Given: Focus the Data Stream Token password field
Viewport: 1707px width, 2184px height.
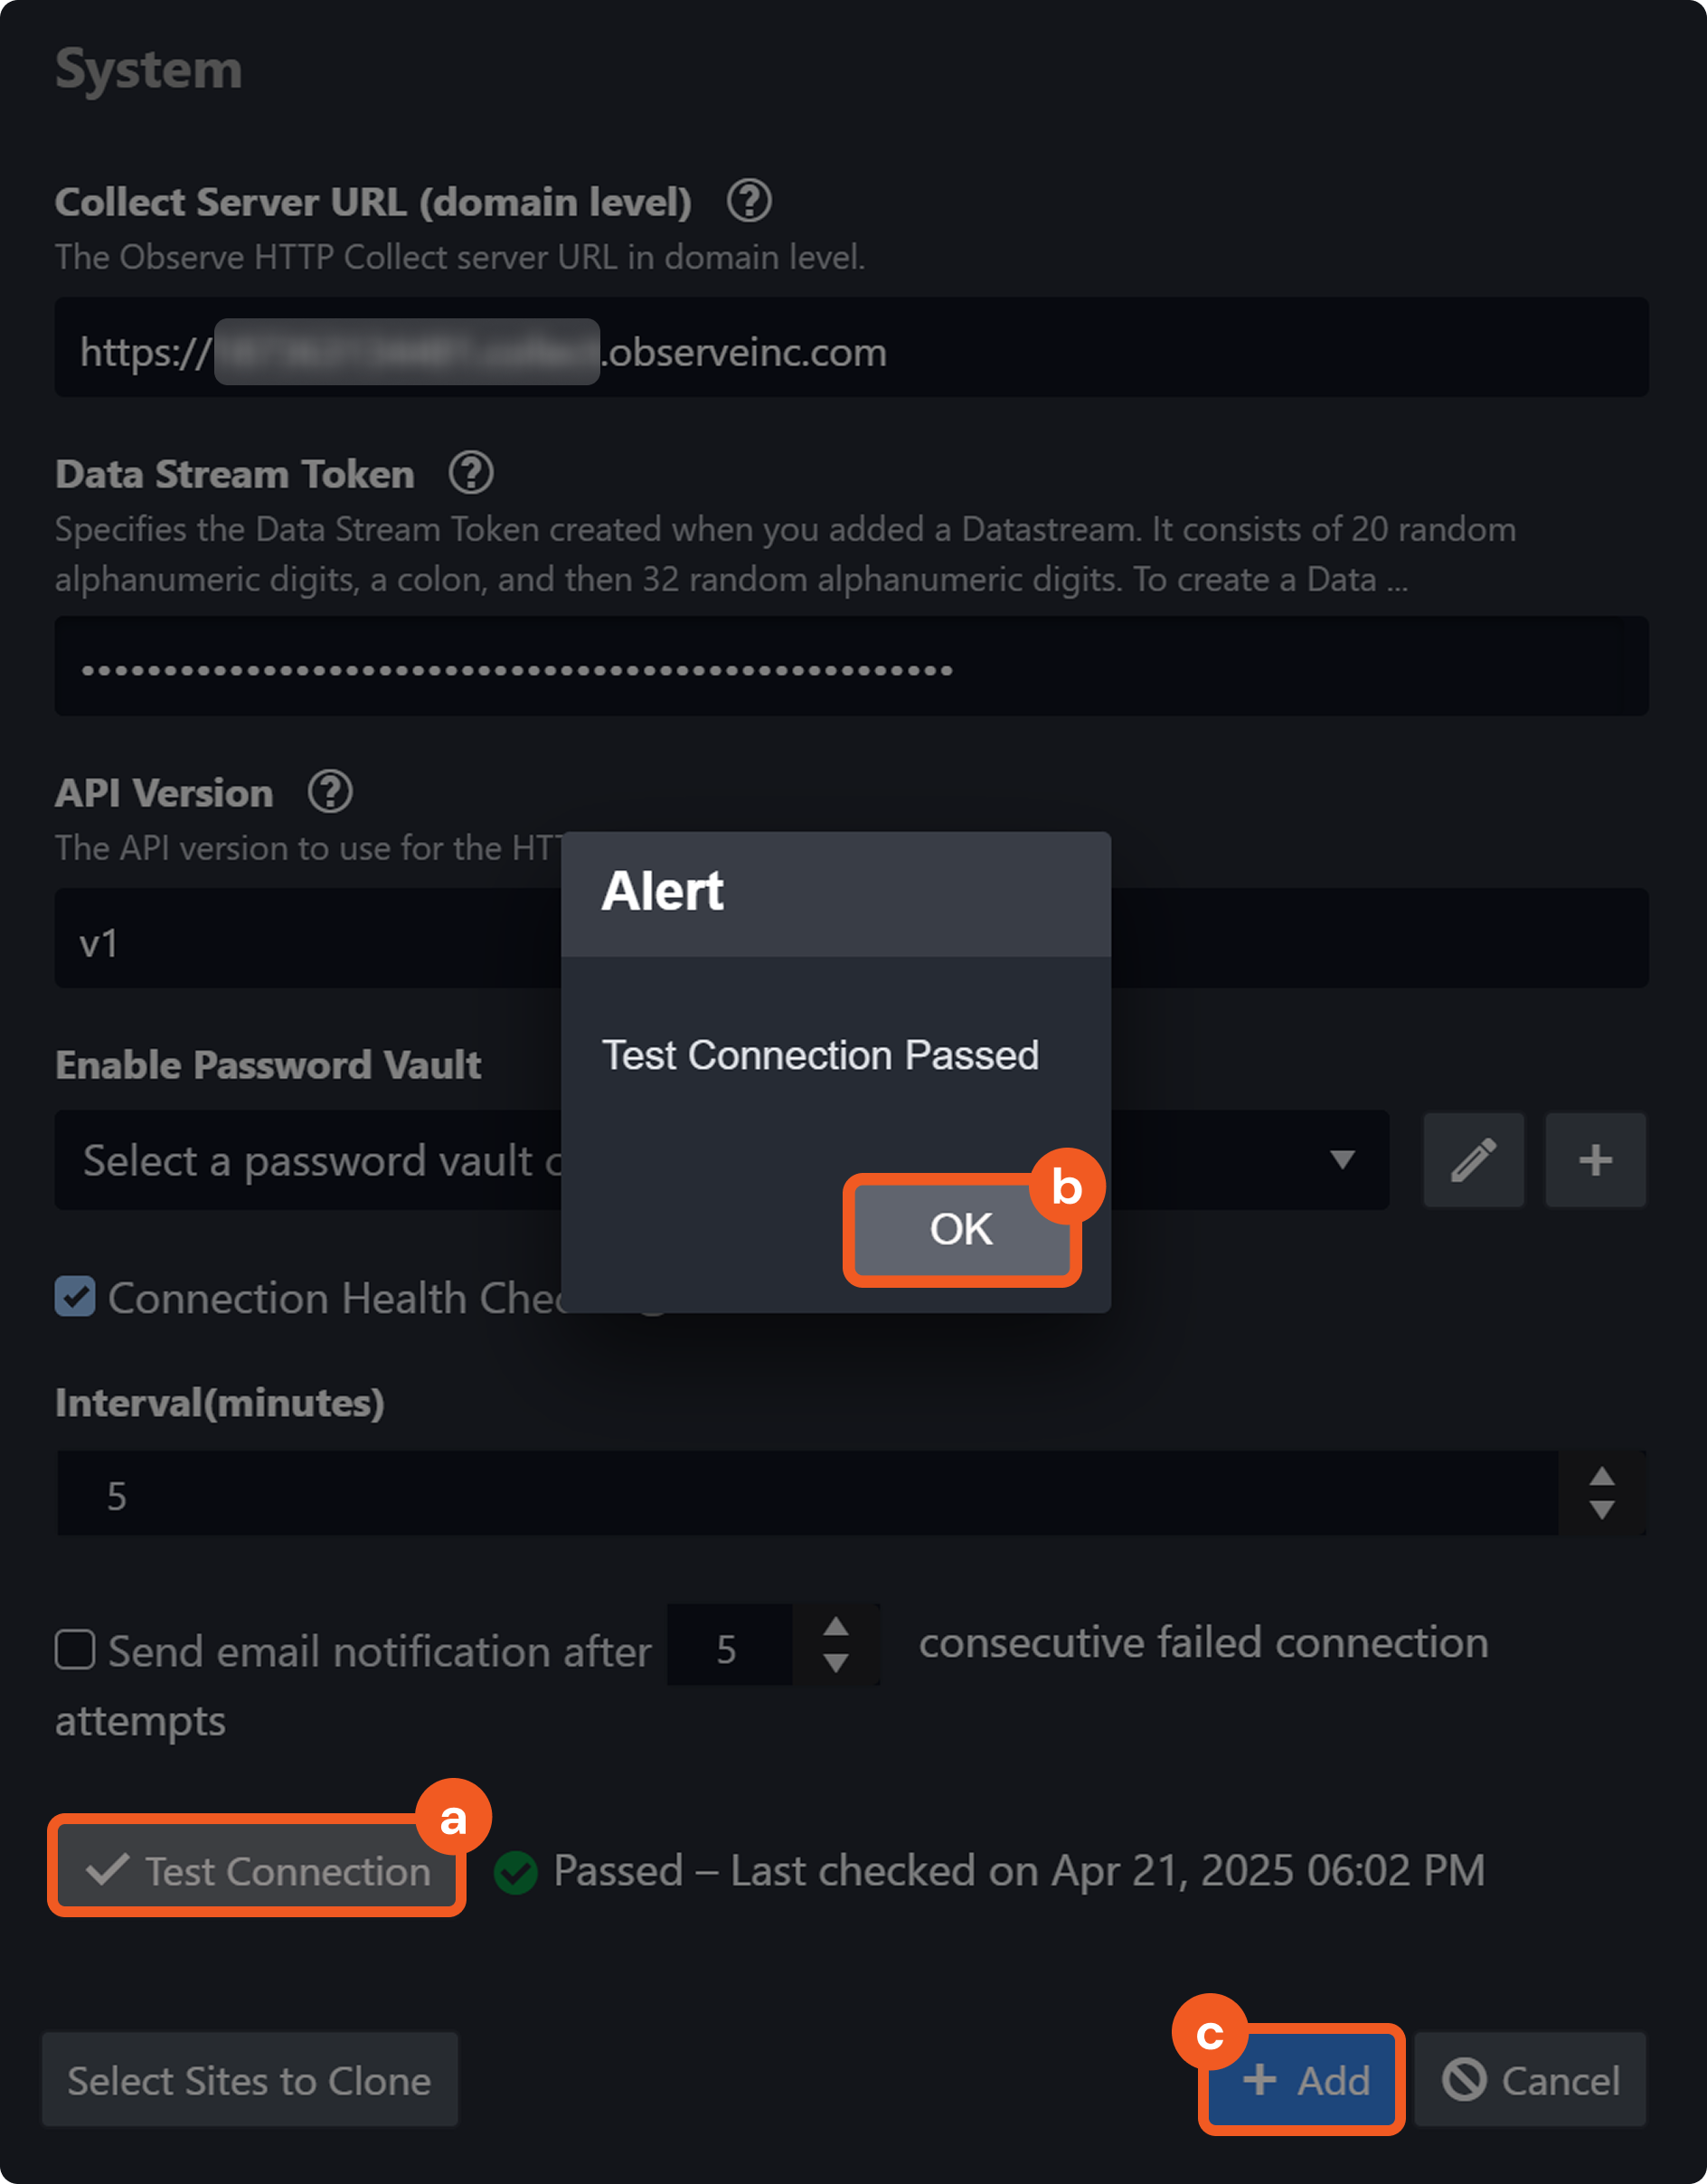Looking at the screenshot, I should tap(1200, 668).
